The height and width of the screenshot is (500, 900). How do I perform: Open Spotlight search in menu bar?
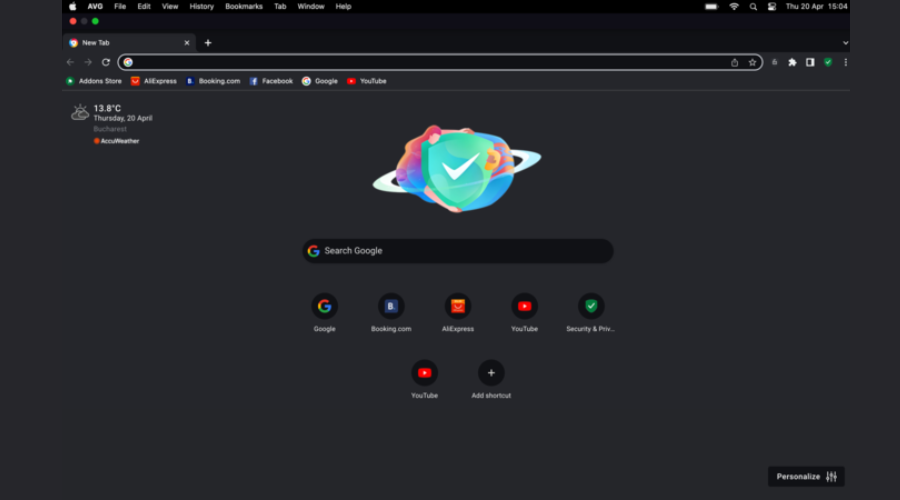pos(753,6)
